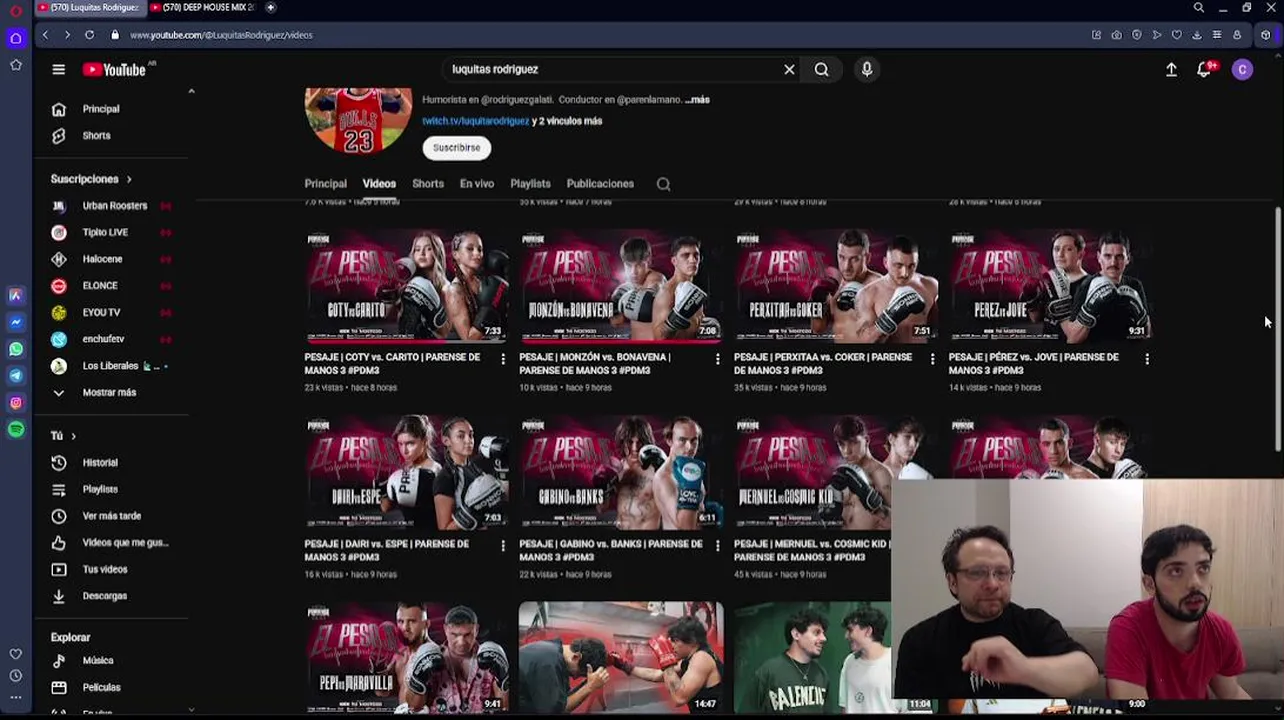Open the YouTube hamburger guide menu
Screen dimensions: 1284x720
58,69
